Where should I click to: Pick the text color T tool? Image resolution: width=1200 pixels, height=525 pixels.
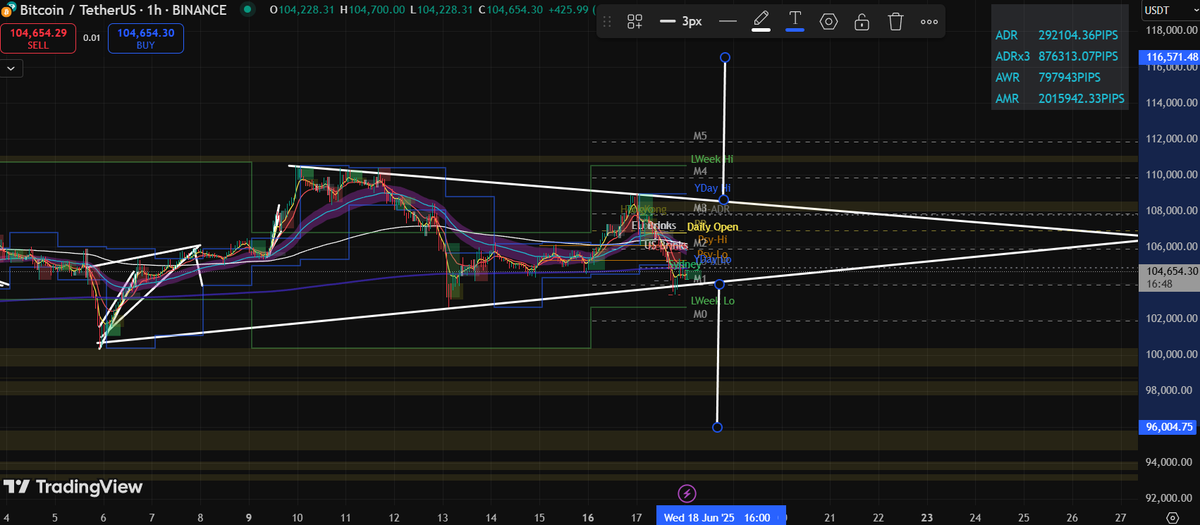tap(795, 21)
